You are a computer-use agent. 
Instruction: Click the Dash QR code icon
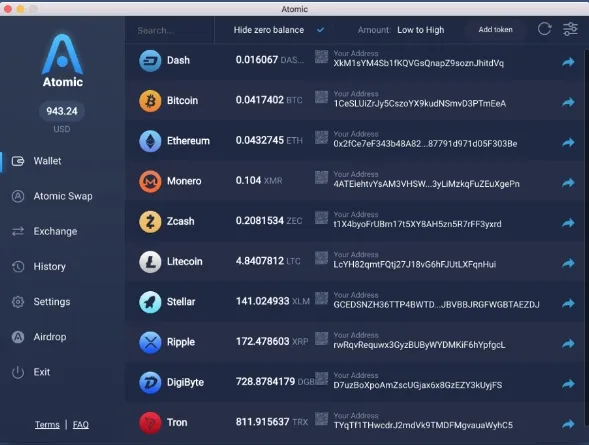pyautogui.click(x=321, y=57)
